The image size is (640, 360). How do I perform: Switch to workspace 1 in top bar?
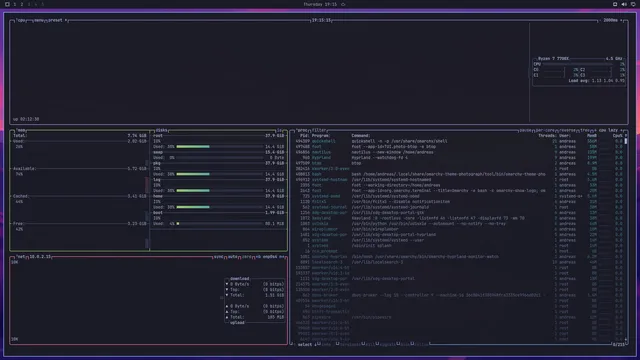tap(15, 4)
